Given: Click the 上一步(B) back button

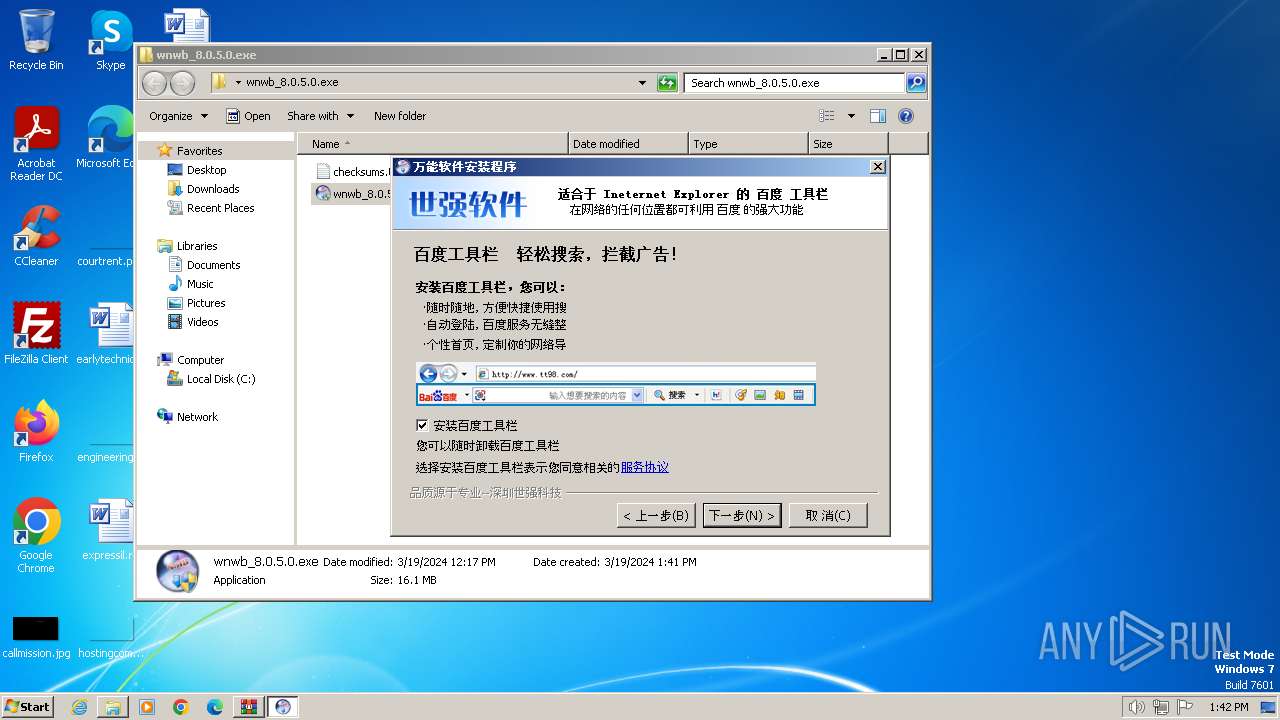Looking at the screenshot, I should (x=656, y=515).
